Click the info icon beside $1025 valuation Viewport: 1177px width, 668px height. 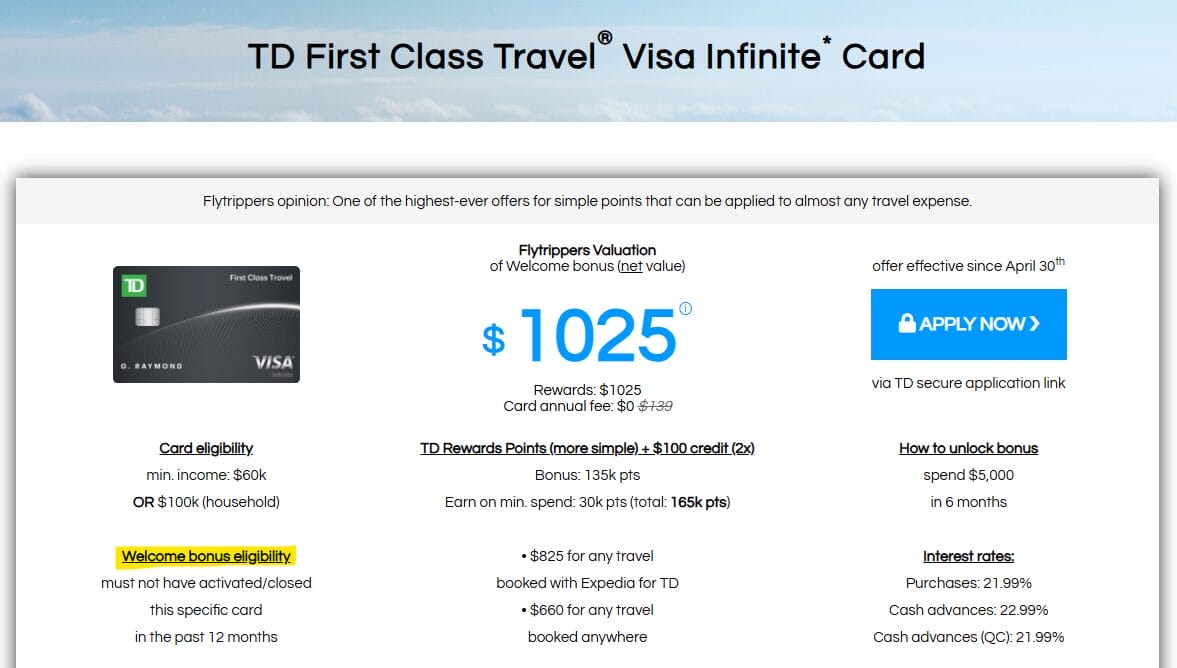pyautogui.click(x=685, y=309)
